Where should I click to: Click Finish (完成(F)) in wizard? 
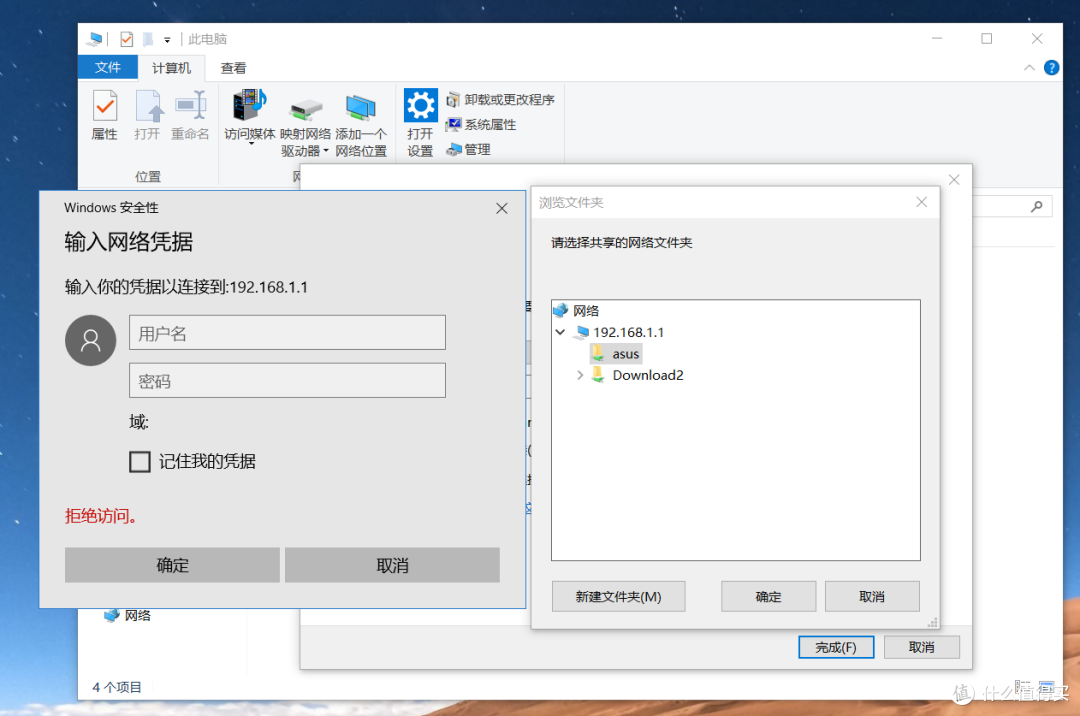tap(836, 647)
